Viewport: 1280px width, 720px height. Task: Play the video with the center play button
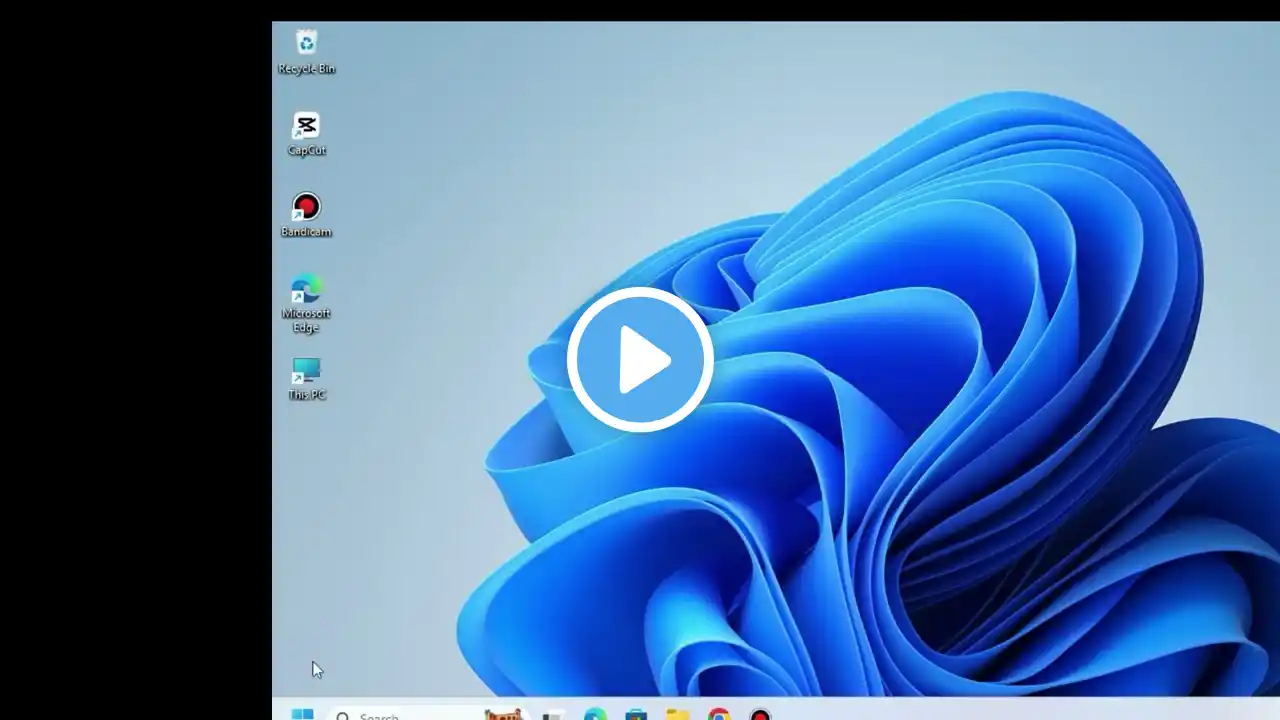pyautogui.click(x=640, y=360)
